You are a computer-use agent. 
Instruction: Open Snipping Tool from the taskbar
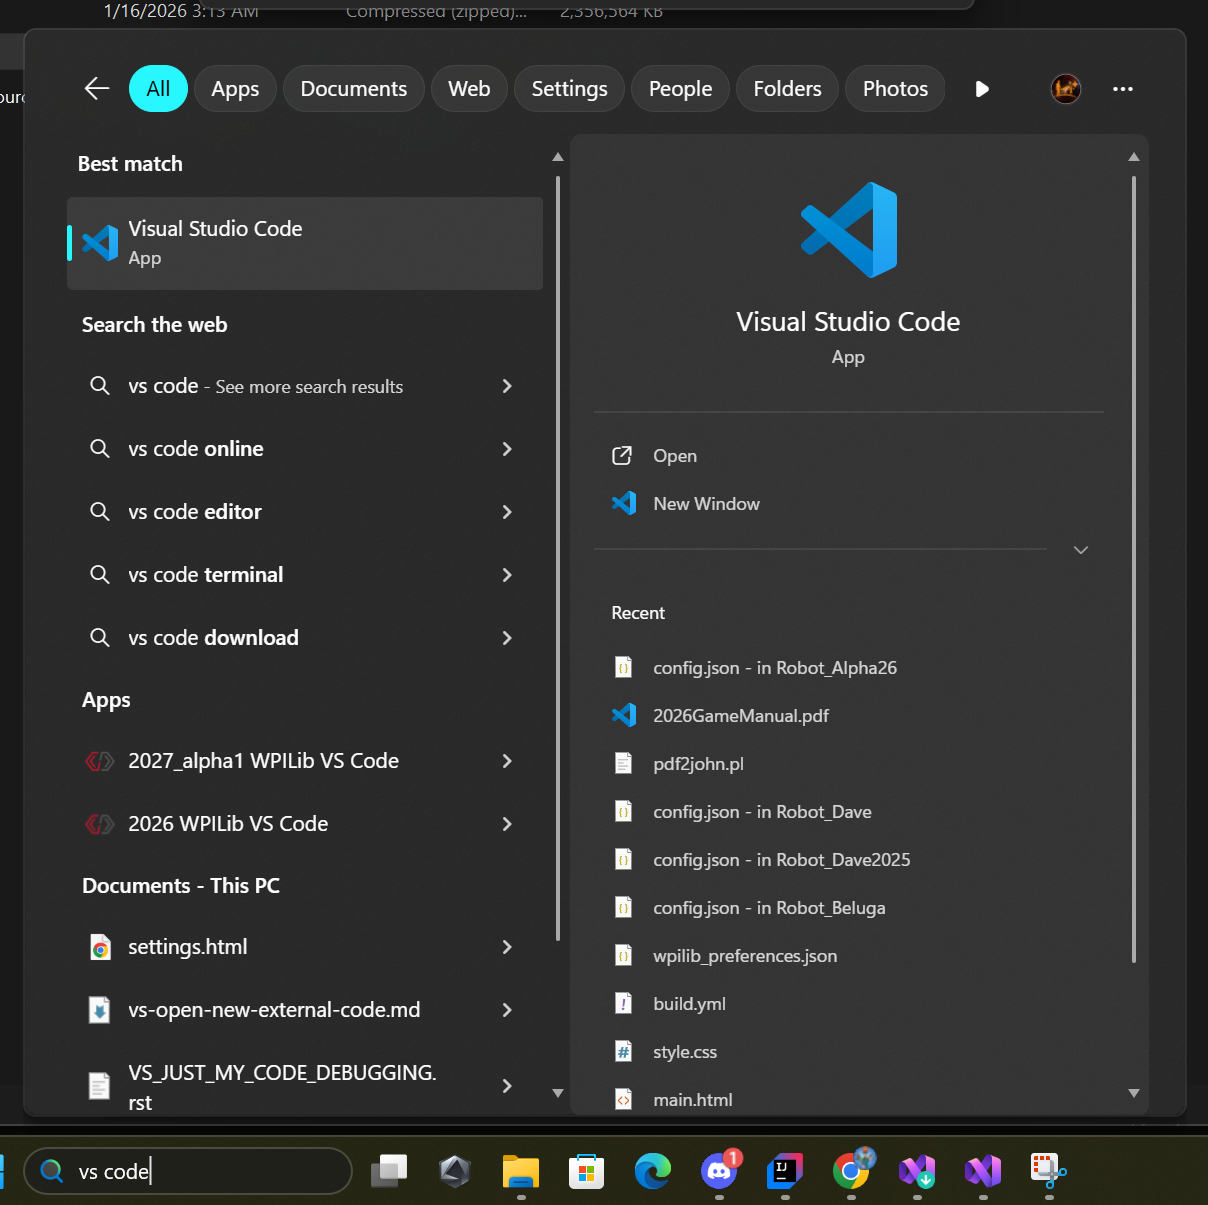(1048, 1170)
